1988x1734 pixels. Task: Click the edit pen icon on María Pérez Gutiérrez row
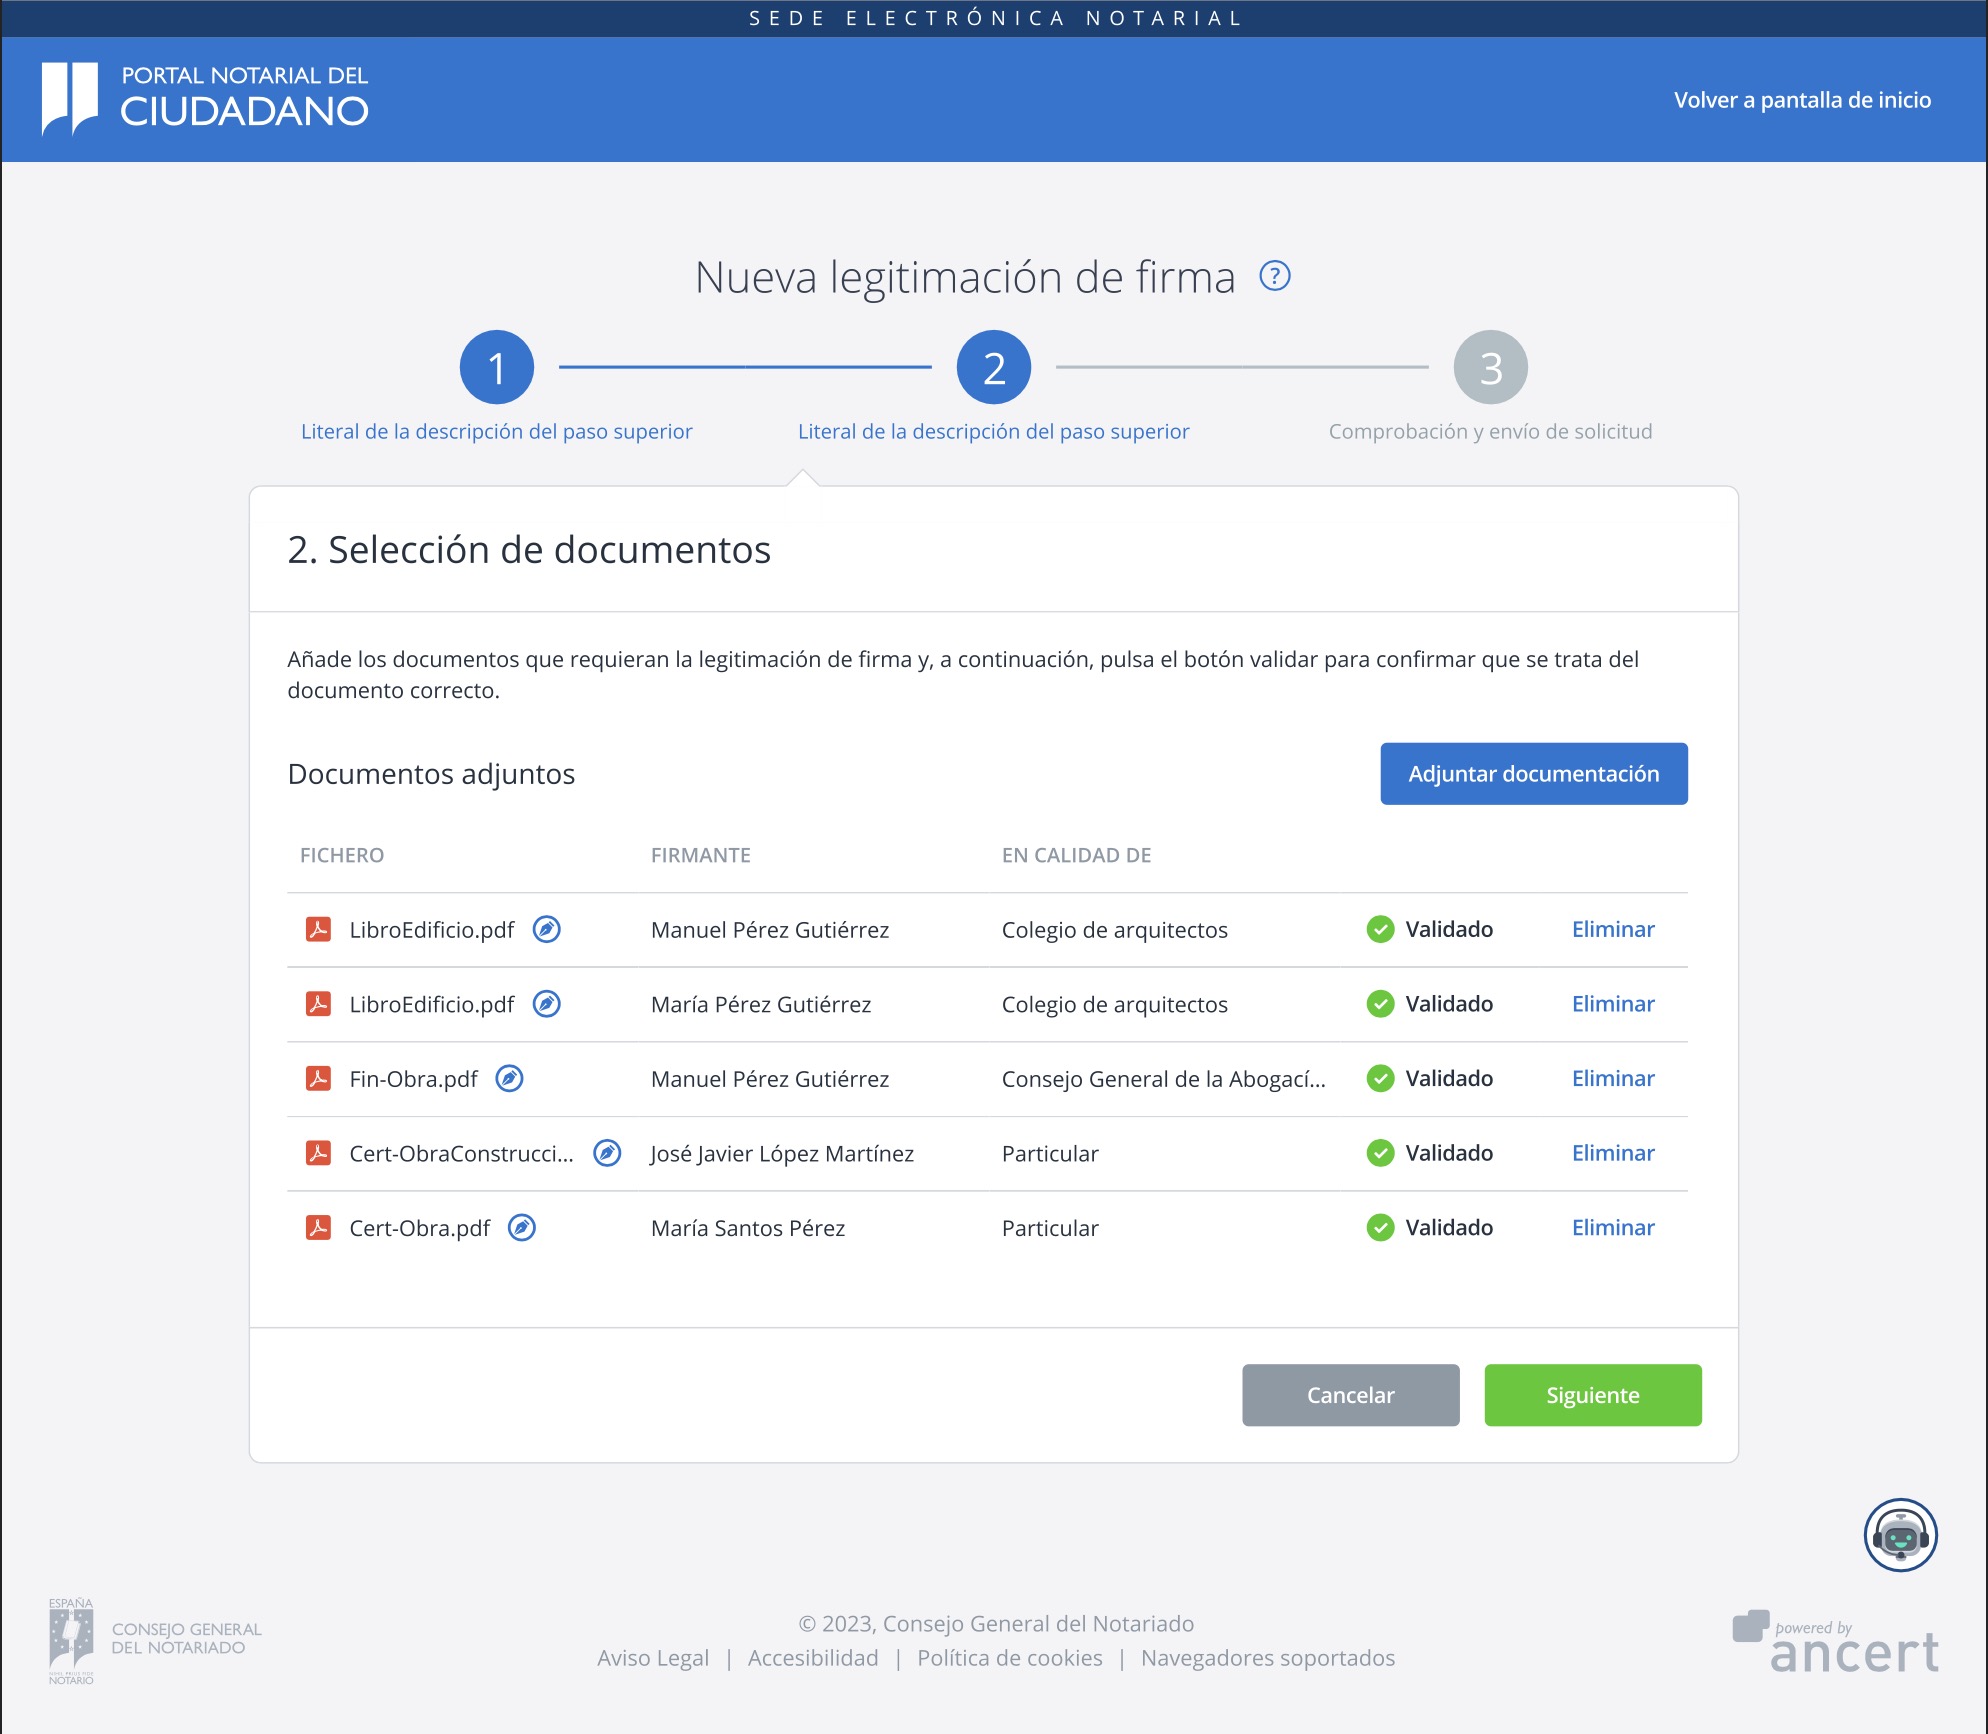[545, 1004]
